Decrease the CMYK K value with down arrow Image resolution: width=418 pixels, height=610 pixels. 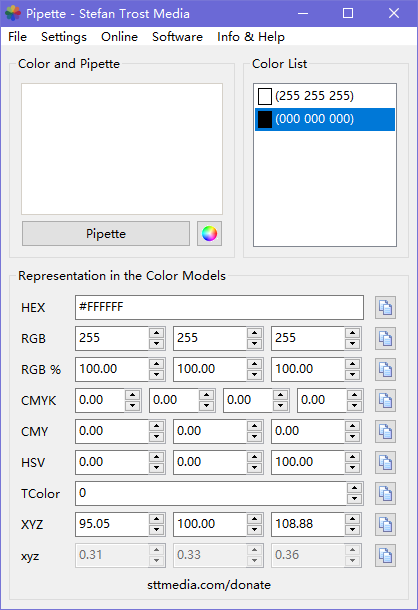point(355,406)
